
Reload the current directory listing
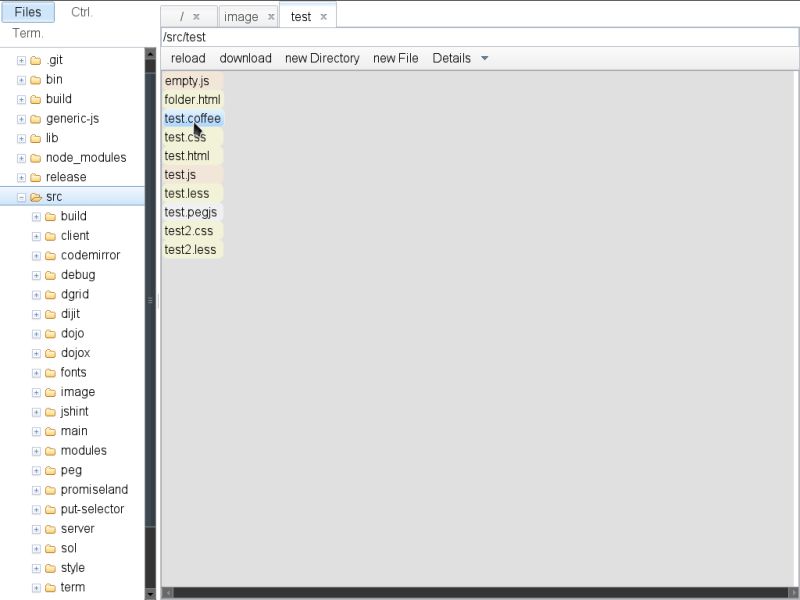click(187, 58)
